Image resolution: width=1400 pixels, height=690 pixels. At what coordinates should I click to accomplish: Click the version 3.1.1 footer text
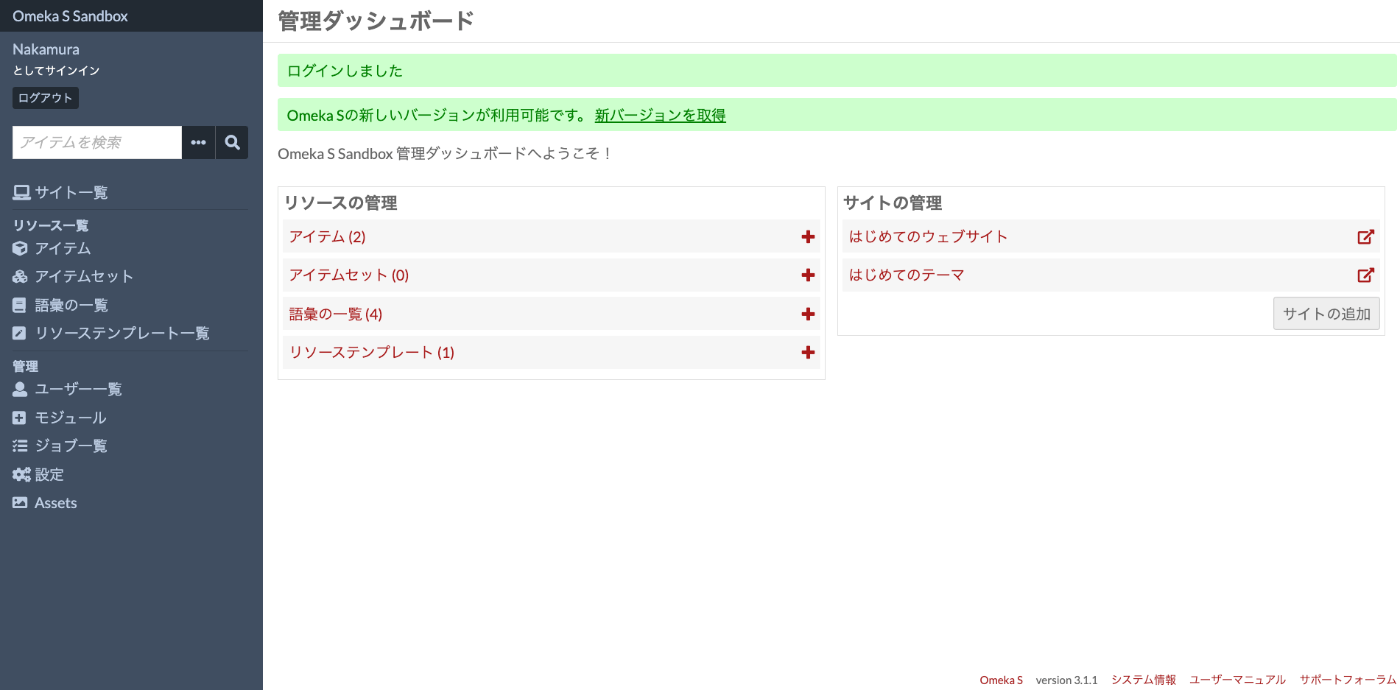coord(1066,680)
